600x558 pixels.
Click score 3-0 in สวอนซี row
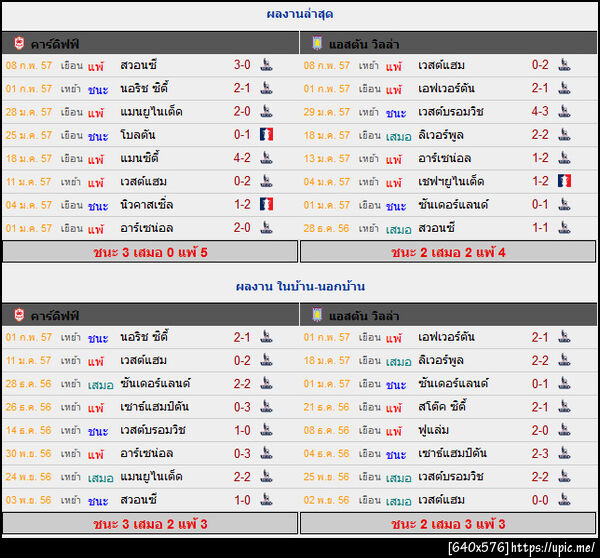coord(242,65)
